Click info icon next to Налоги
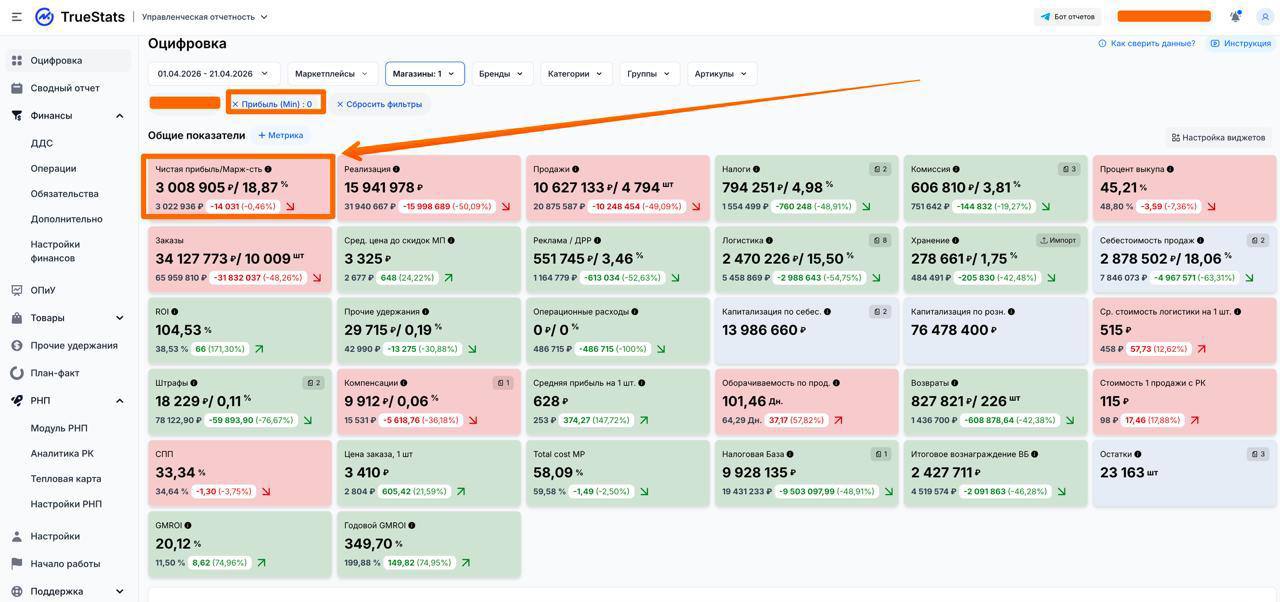Screen dimensions: 1280x602 (x=756, y=170)
